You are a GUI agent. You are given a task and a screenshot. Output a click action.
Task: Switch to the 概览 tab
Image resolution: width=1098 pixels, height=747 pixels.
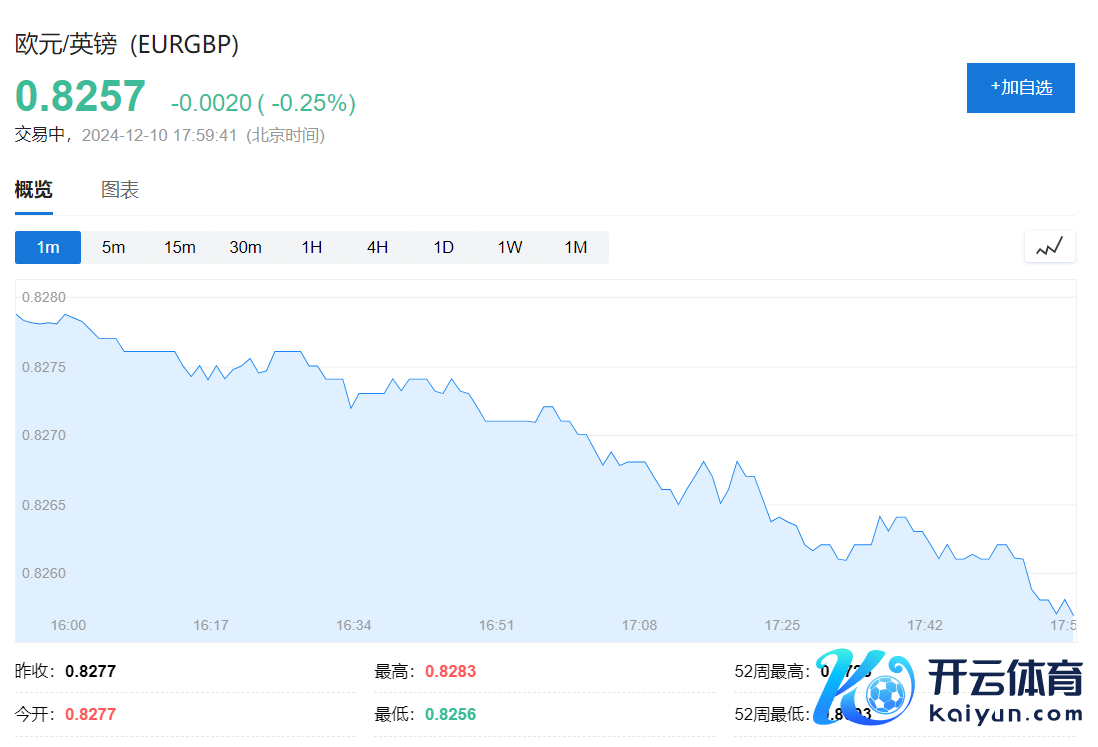click(x=34, y=190)
